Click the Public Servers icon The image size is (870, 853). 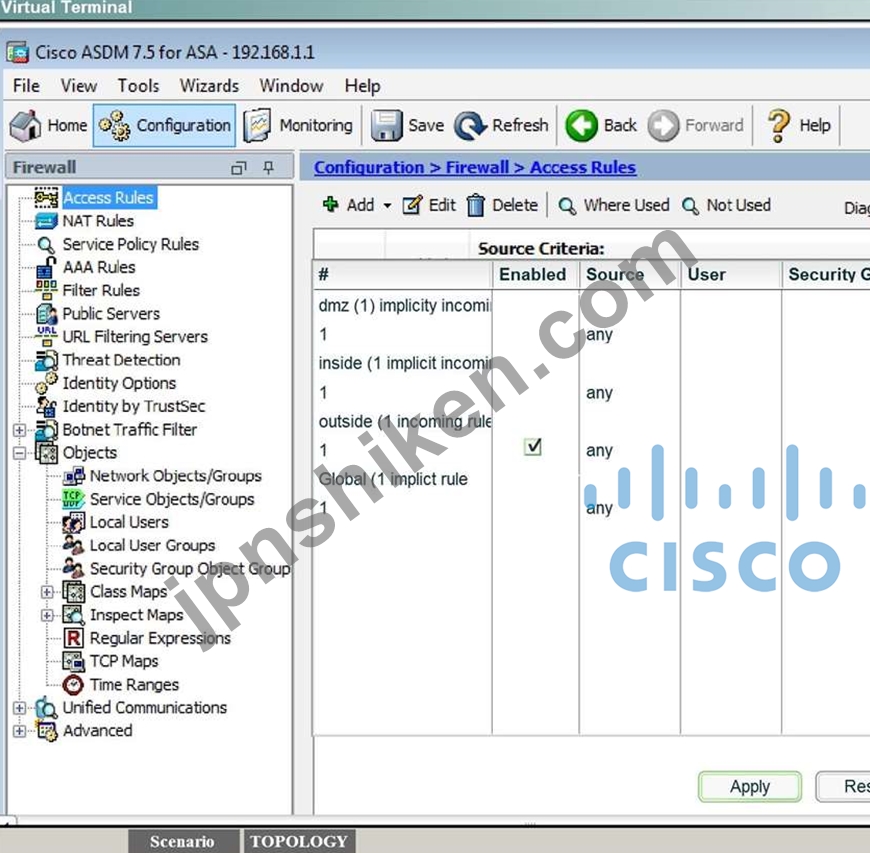[47, 314]
